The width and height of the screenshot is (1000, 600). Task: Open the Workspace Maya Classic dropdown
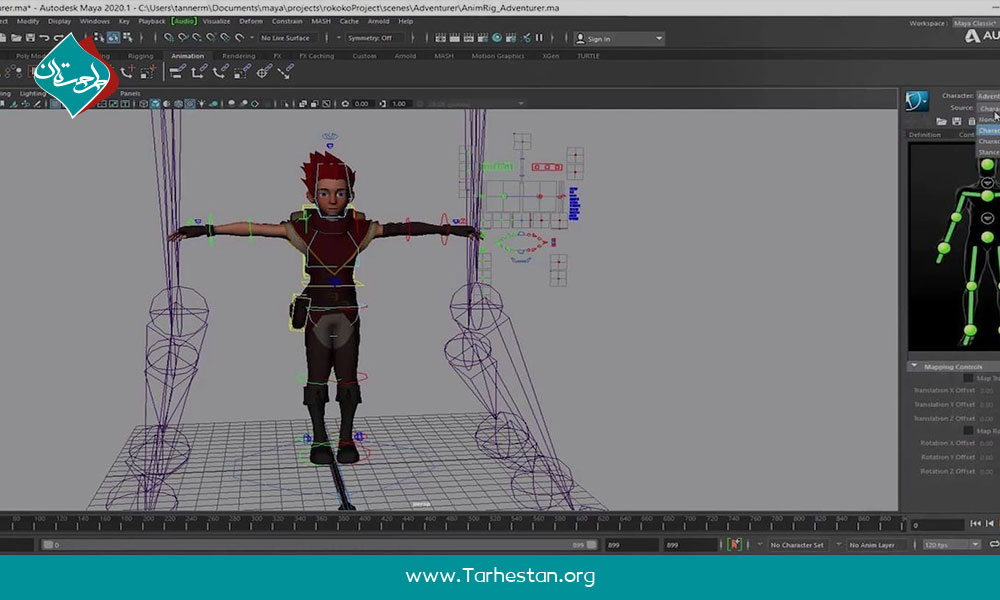coord(976,24)
